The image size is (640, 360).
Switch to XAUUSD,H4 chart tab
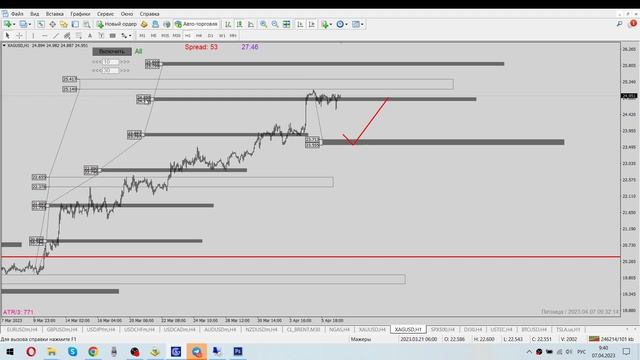pyautogui.click(x=372, y=329)
